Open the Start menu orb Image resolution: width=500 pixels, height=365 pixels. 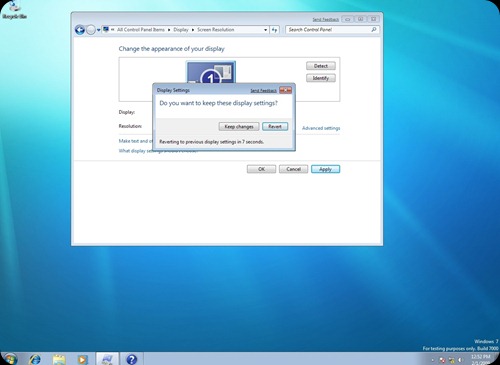(10, 359)
